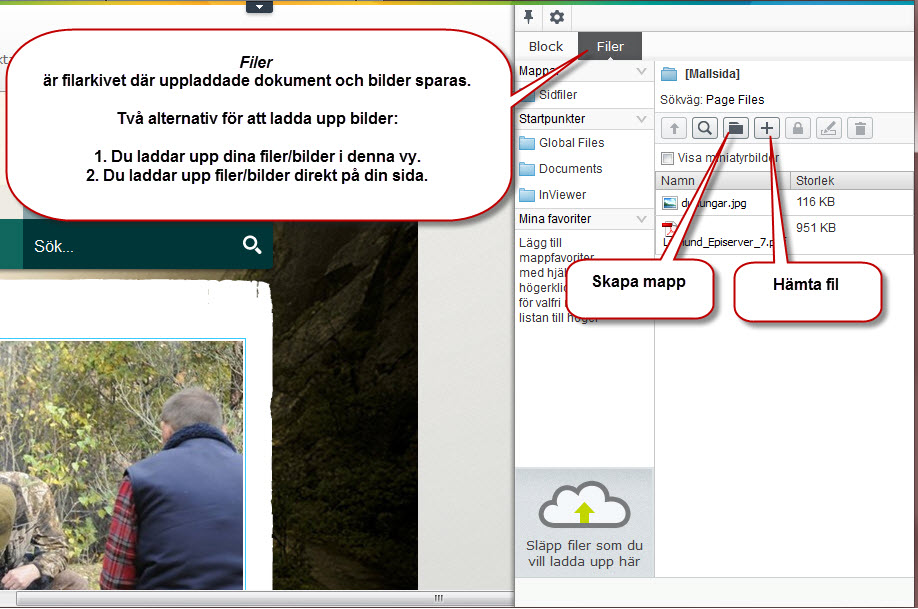Click the horizontal scrollbar at bottom
The width and height of the screenshot is (918, 609).
coord(263,598)
